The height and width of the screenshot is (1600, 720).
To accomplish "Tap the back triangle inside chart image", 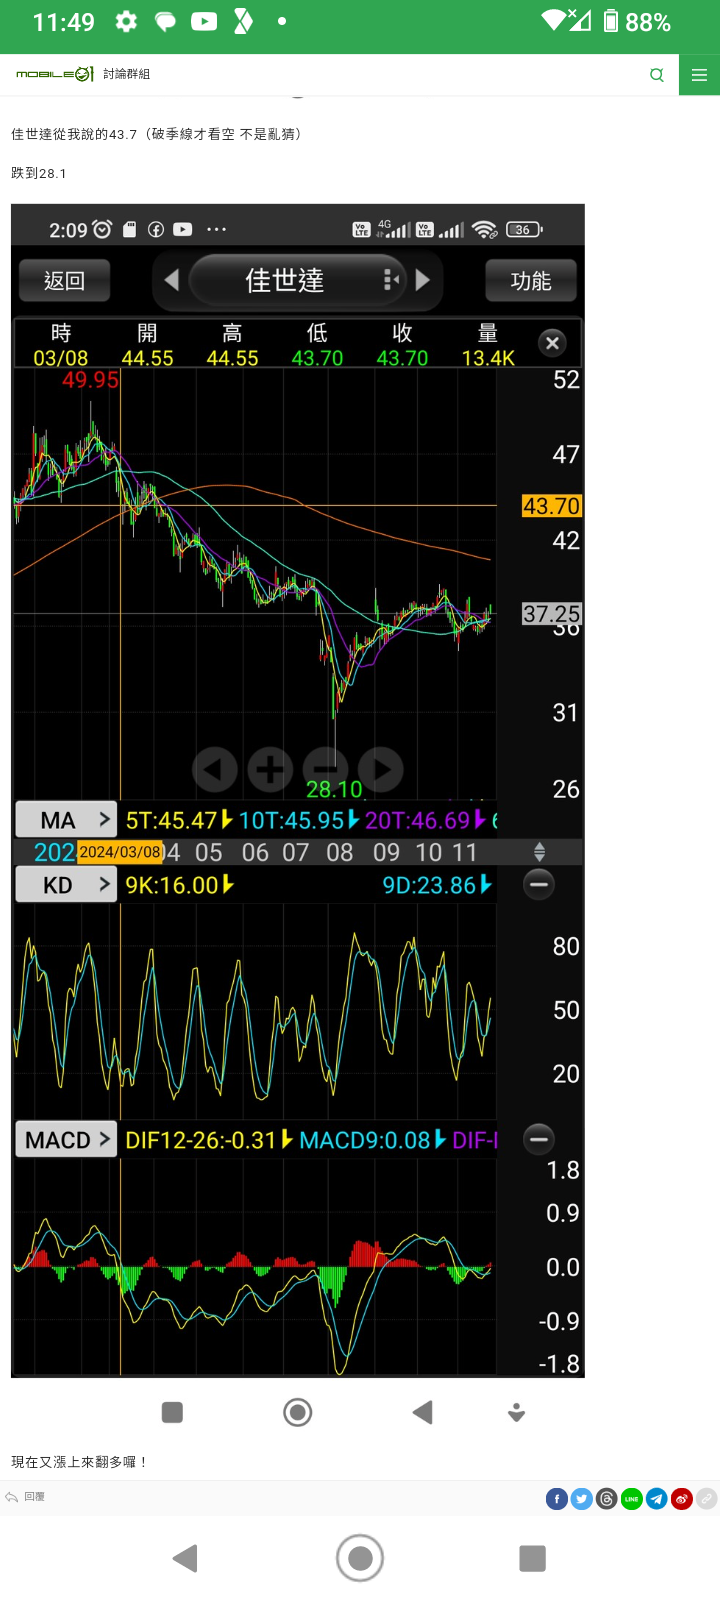I will [x=422, y=1412].
